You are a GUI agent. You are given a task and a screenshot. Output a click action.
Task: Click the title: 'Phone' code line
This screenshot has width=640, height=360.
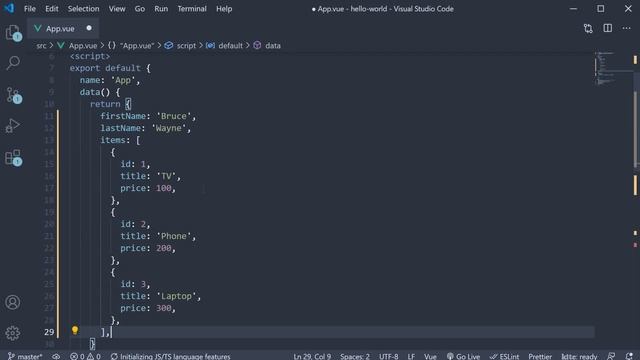coord(158,236)
